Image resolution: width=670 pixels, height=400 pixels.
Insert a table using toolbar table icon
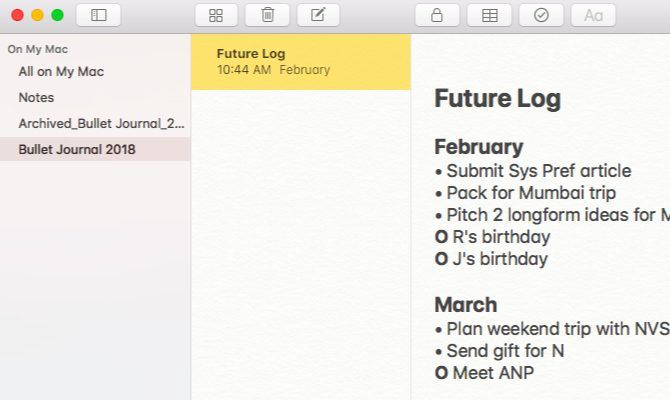point(489,15)
